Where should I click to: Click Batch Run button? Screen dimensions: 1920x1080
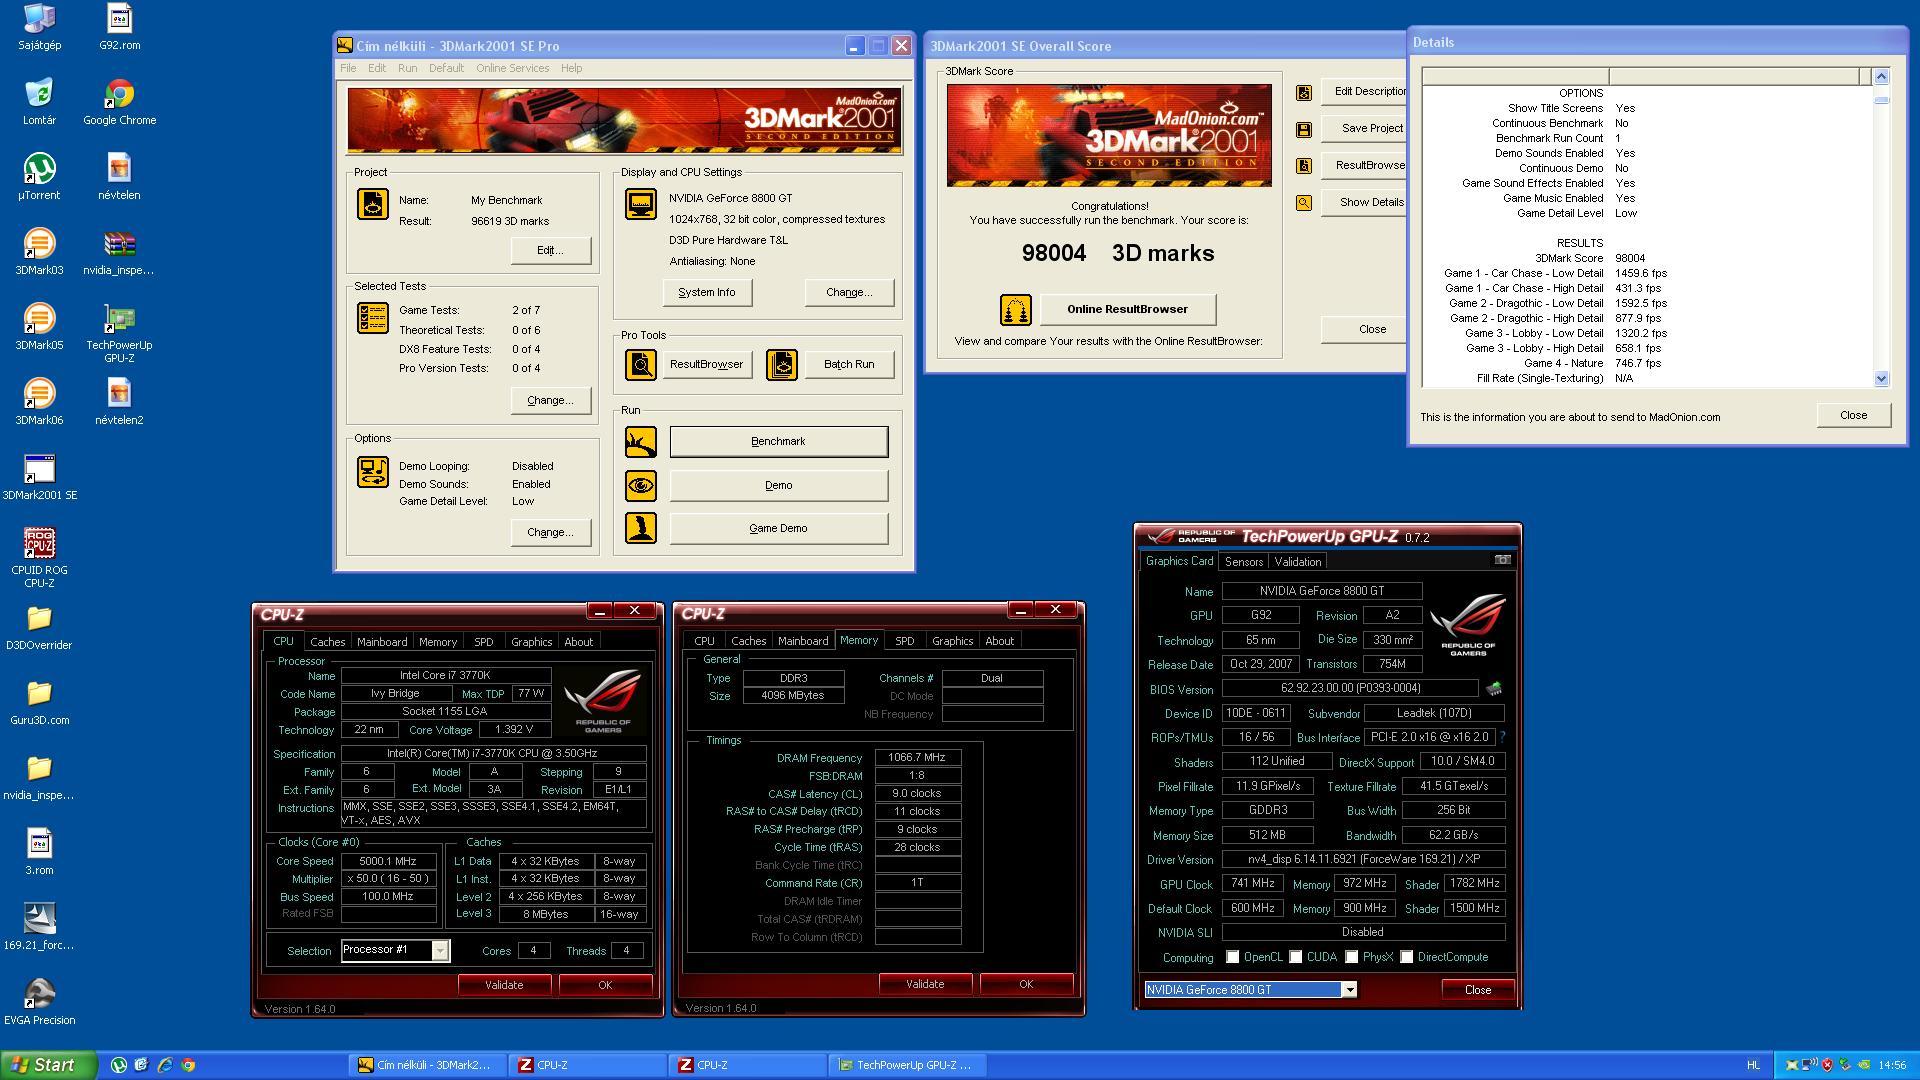point(849,365)
